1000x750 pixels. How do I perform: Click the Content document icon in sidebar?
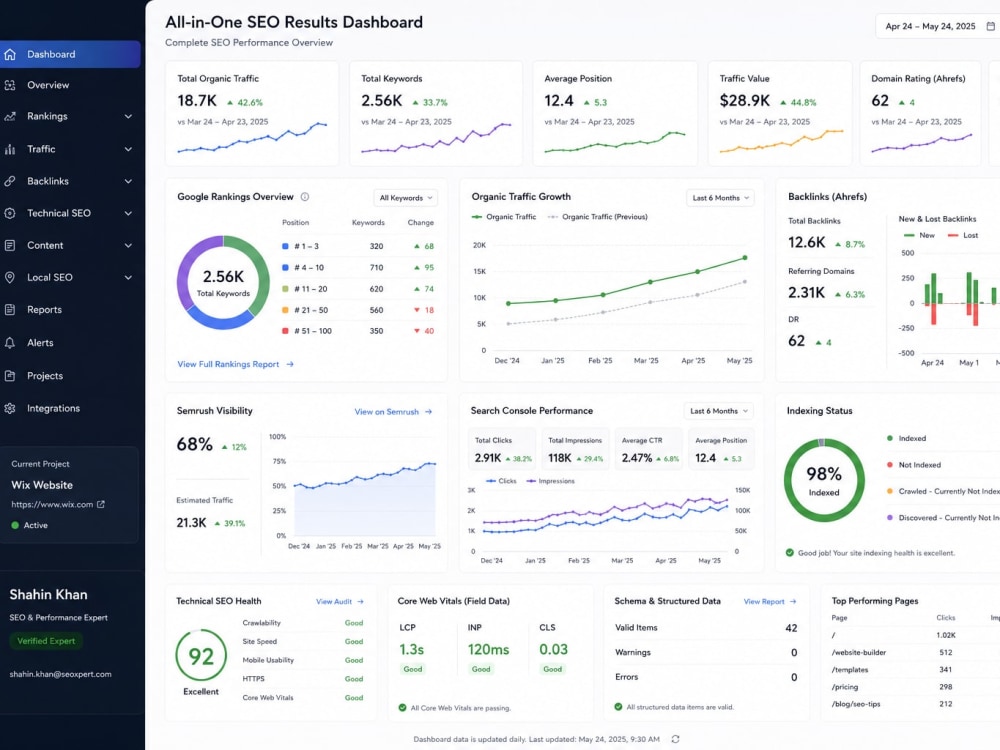click(x=10, y=245)
